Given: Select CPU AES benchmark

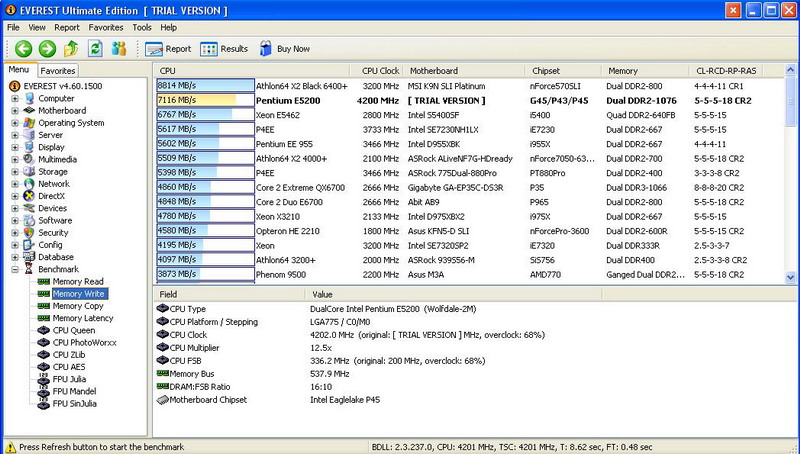Looking at the screenshot, I should [x=69, y=367].
